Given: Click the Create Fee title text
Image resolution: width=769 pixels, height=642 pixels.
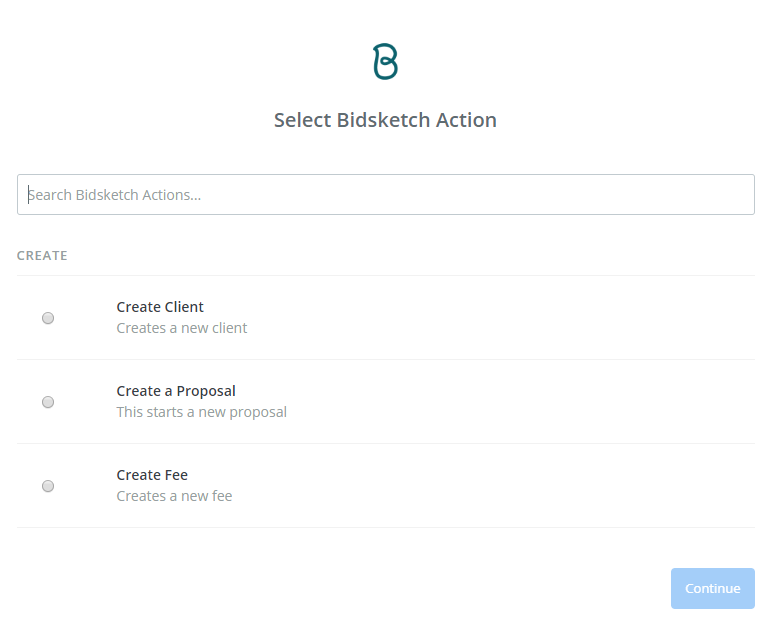Looking at the screenshot, I should (152, 475).
